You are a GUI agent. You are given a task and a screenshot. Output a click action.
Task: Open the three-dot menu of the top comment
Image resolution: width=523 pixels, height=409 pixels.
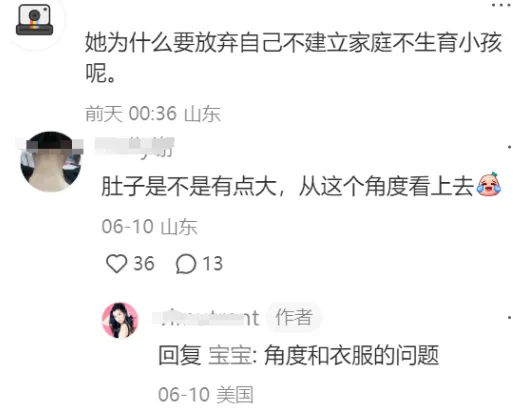501,5
